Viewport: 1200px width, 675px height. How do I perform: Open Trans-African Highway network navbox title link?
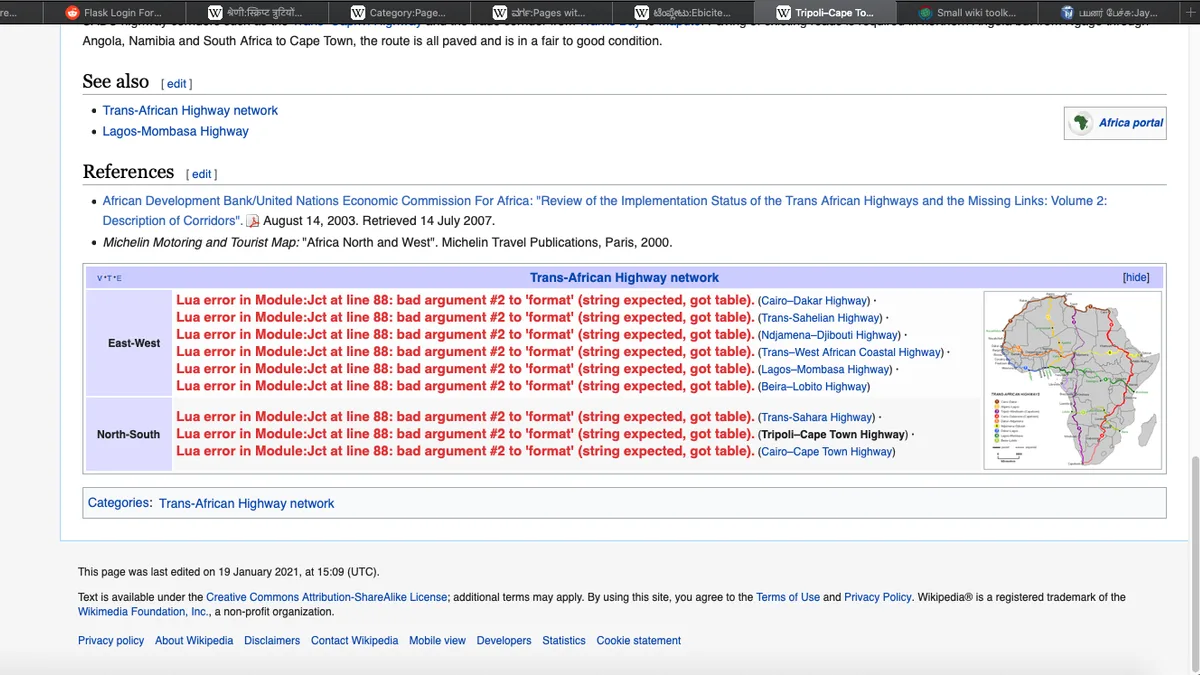click(x=624, y=278)
